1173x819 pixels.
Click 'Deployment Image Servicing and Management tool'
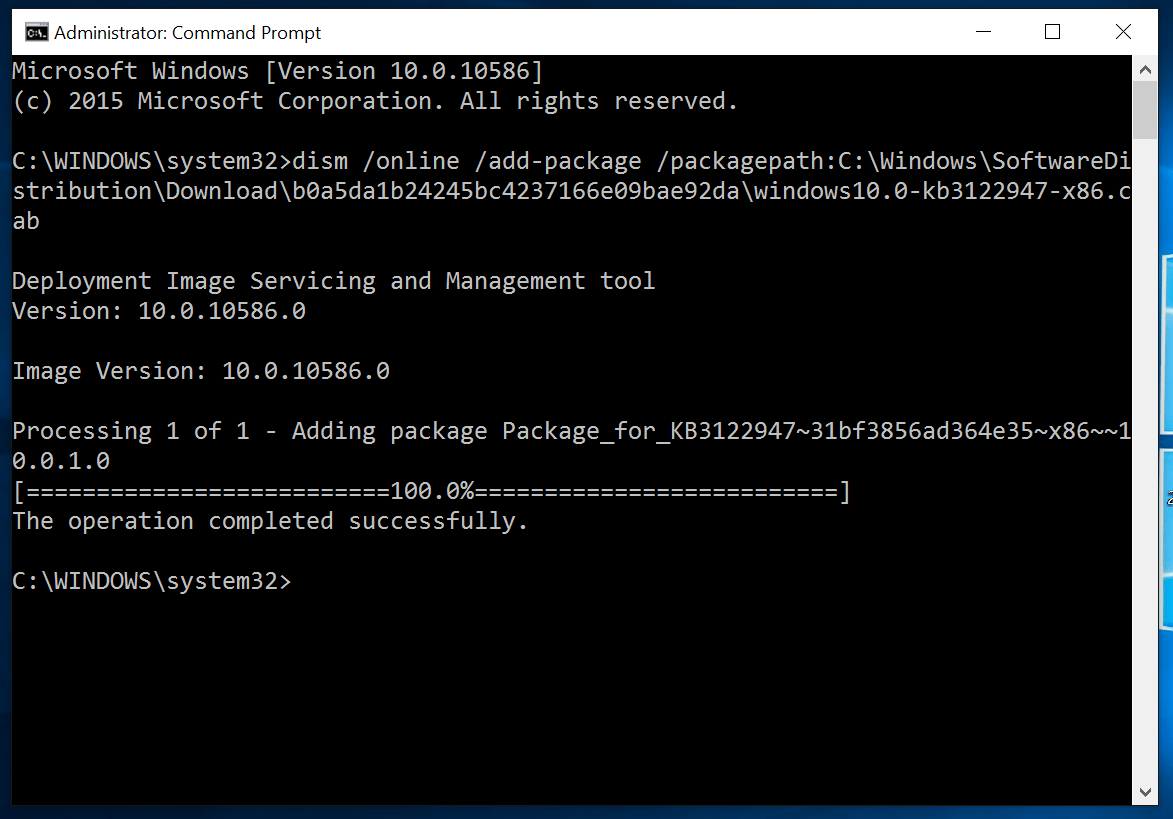coord(333,281)
